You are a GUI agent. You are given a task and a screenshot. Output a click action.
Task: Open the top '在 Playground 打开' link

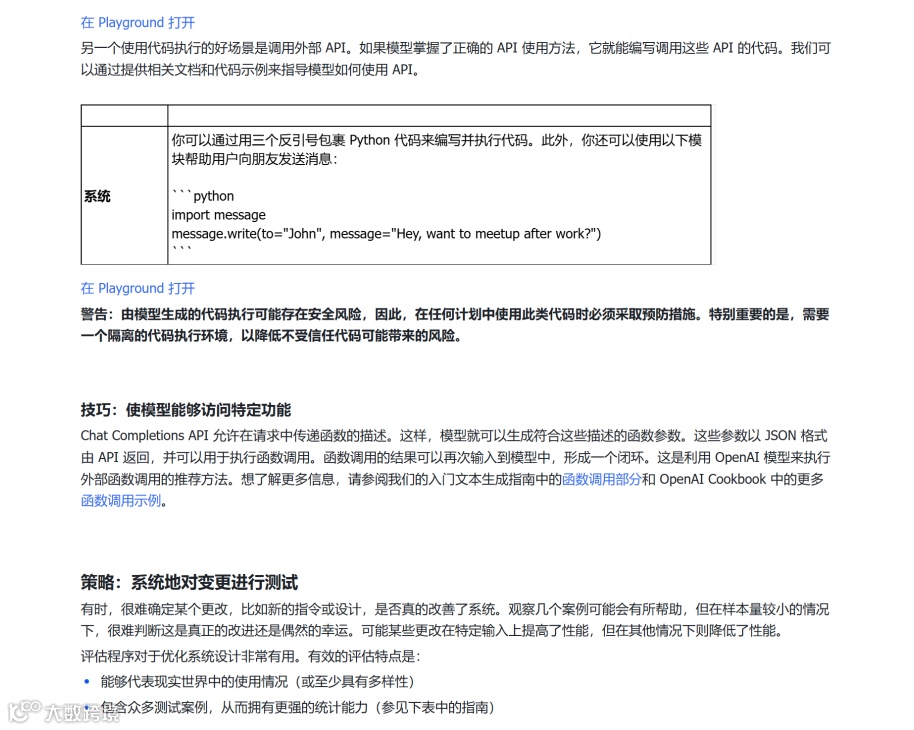point(138,23)
